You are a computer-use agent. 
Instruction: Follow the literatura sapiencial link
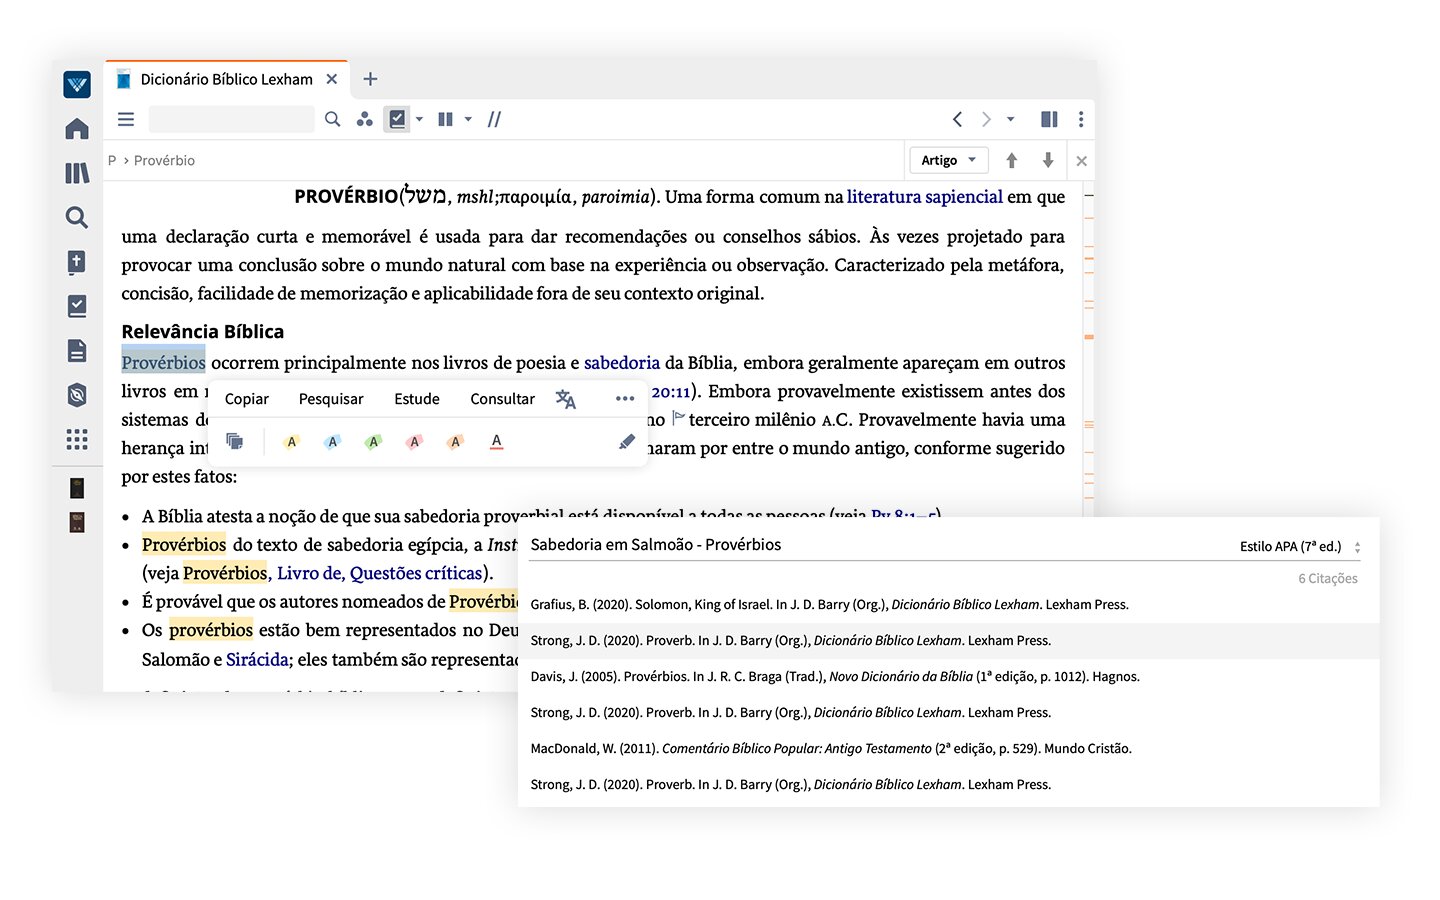(x=925, y=197)
